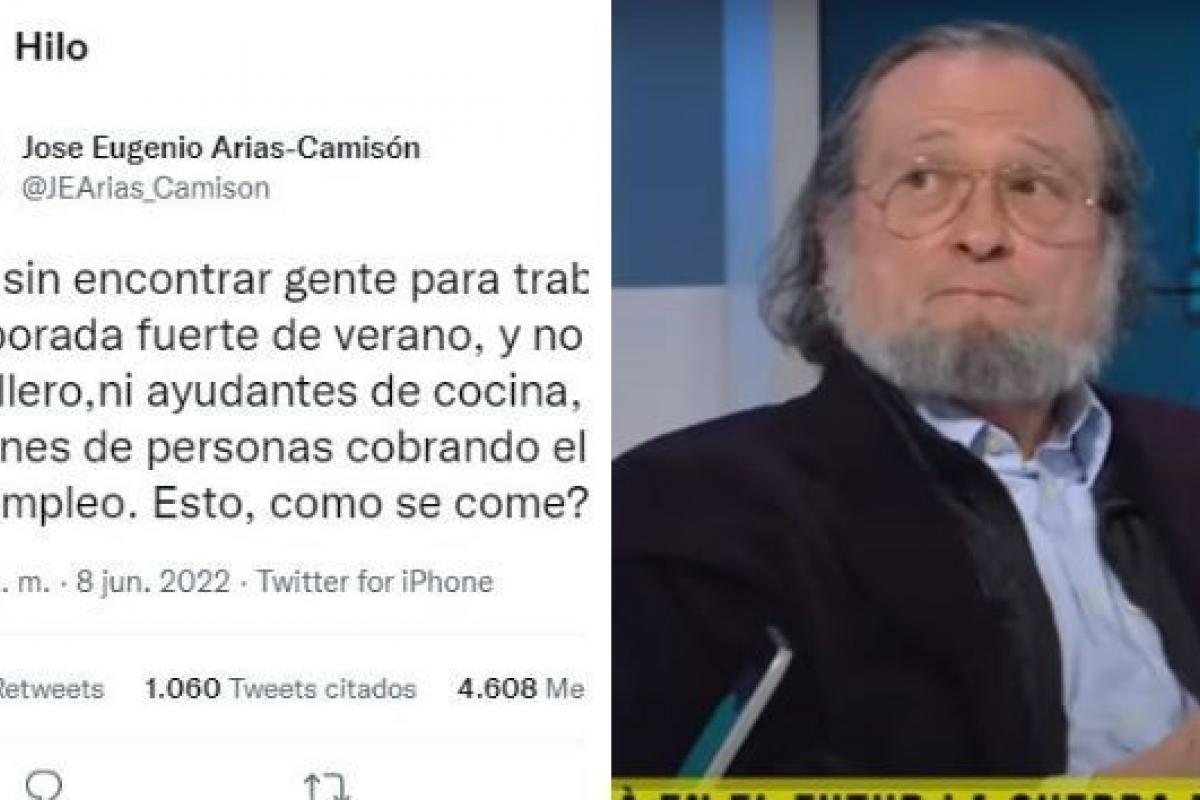Click the Hilo header title

tap(52, 49)
